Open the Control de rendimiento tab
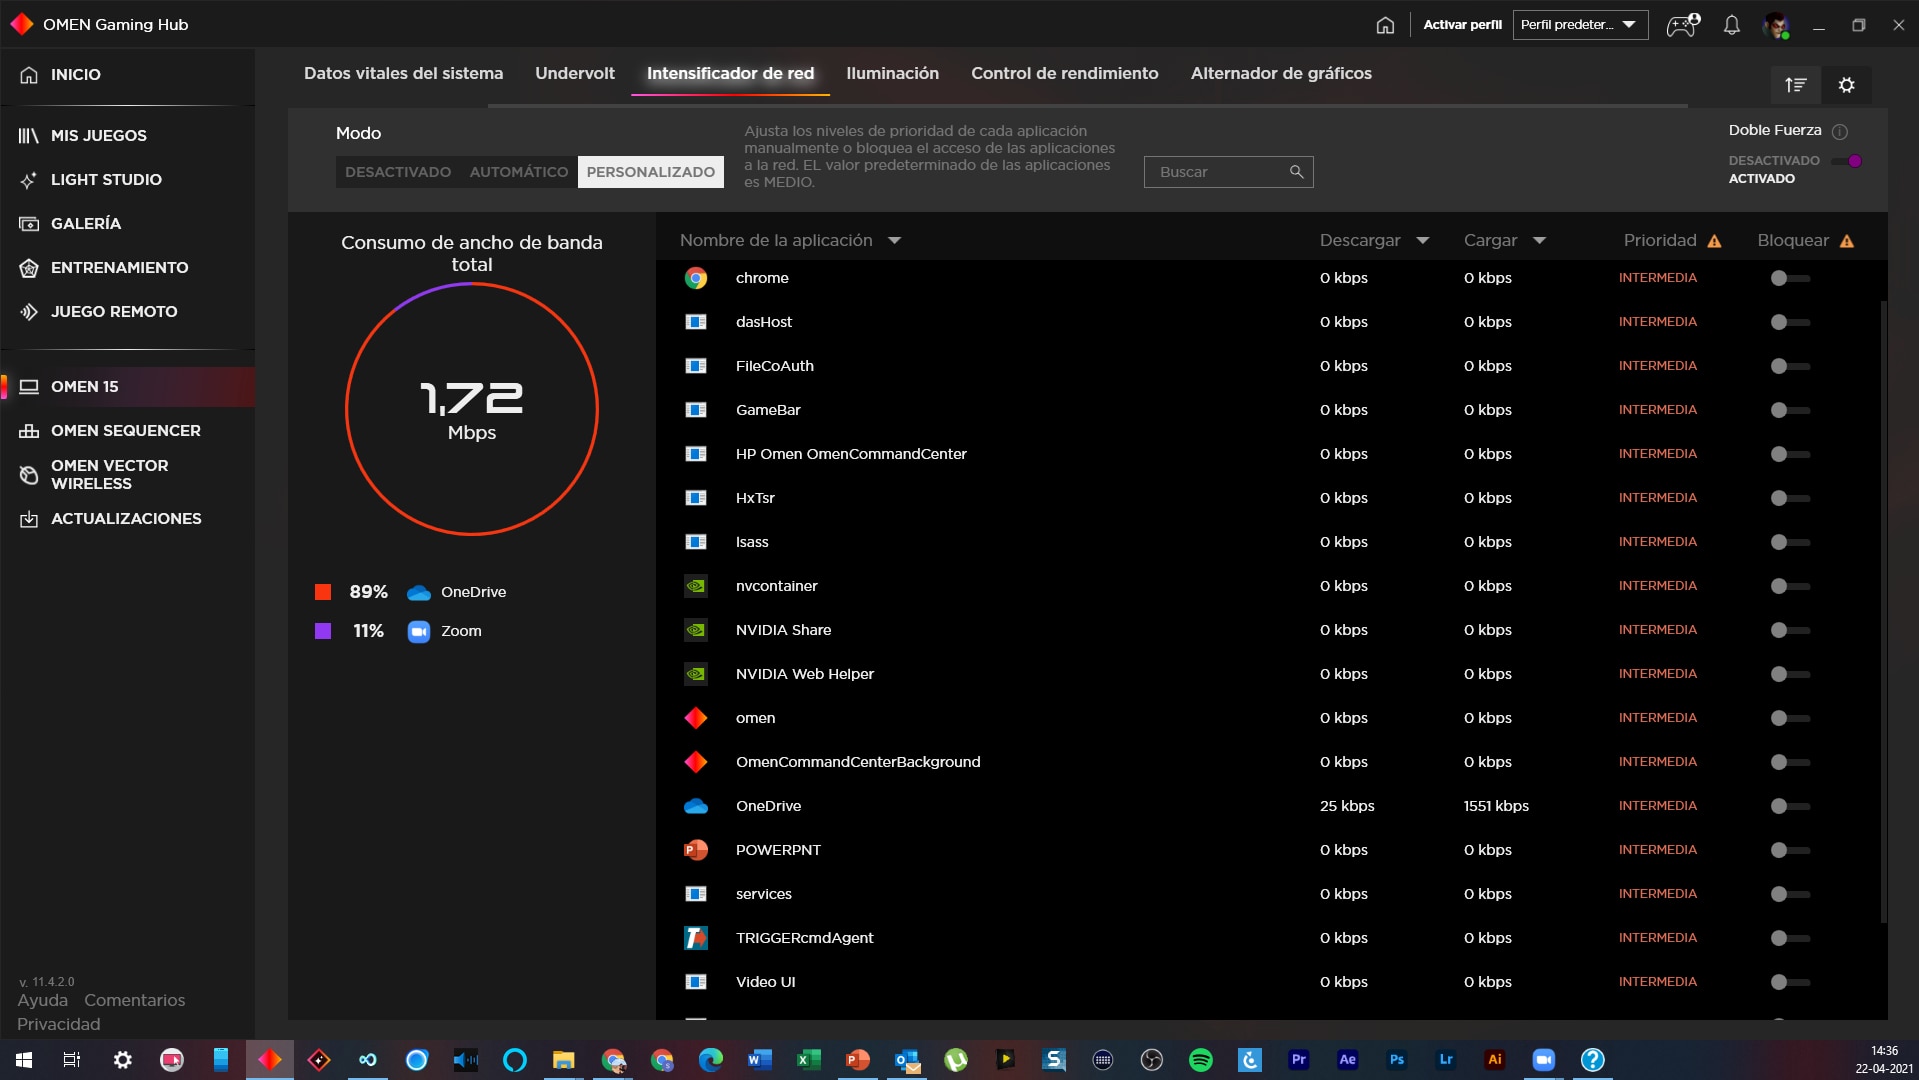Image resolution: width=1919 pixels, height=1080 pixels. [x=1064, y=73]
